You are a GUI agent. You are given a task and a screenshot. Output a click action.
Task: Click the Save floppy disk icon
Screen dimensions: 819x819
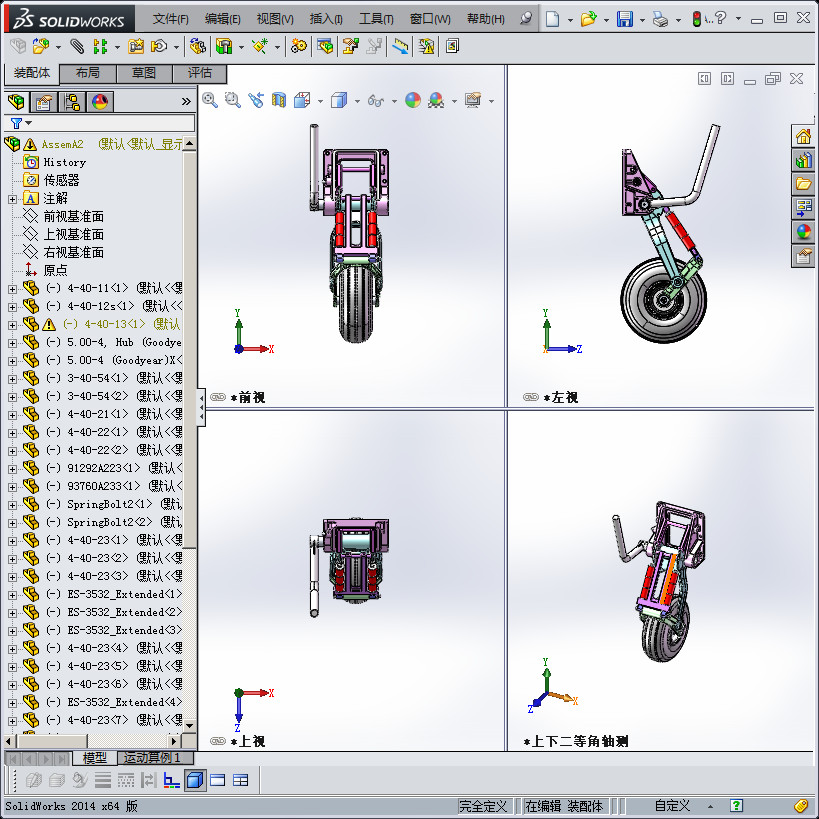coord(625,19)
